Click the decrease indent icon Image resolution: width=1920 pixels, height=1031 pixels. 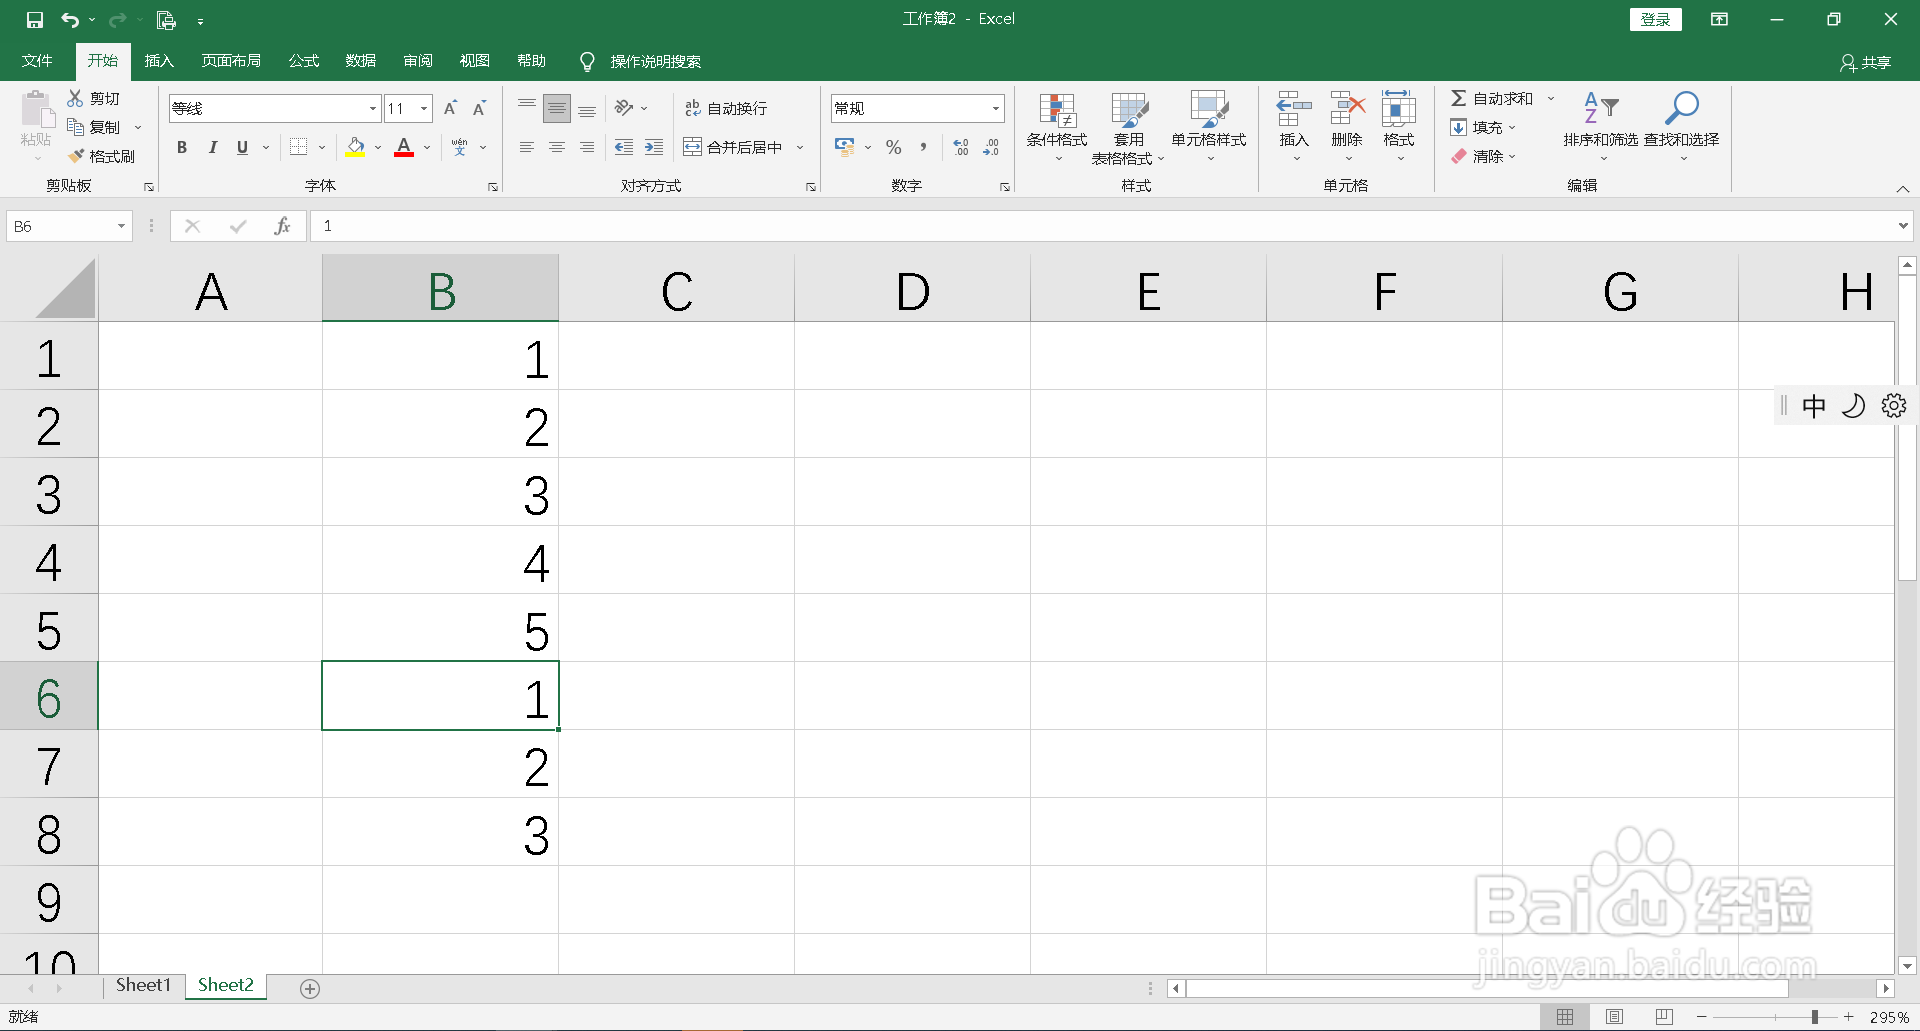[x=624, y=147]
